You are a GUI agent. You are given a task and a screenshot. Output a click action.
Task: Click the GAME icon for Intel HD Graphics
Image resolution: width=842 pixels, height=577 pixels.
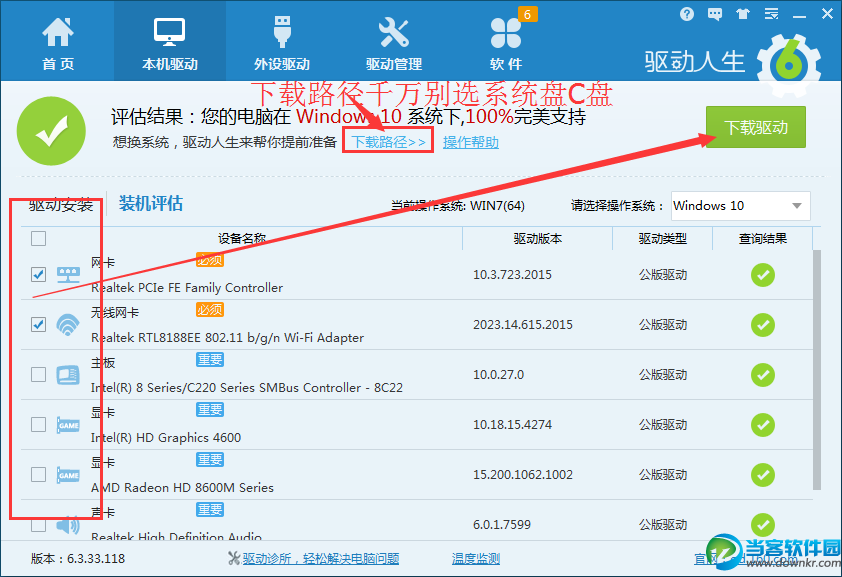(x=68, y=425)
